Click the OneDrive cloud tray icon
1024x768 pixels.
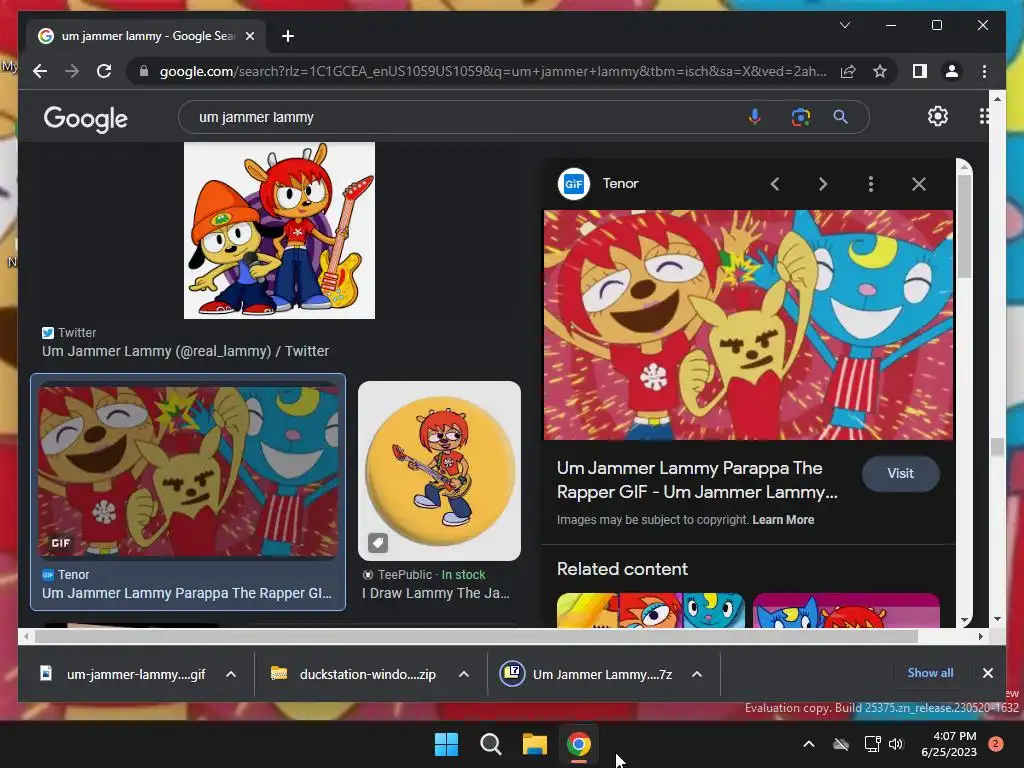coord(841,743)
